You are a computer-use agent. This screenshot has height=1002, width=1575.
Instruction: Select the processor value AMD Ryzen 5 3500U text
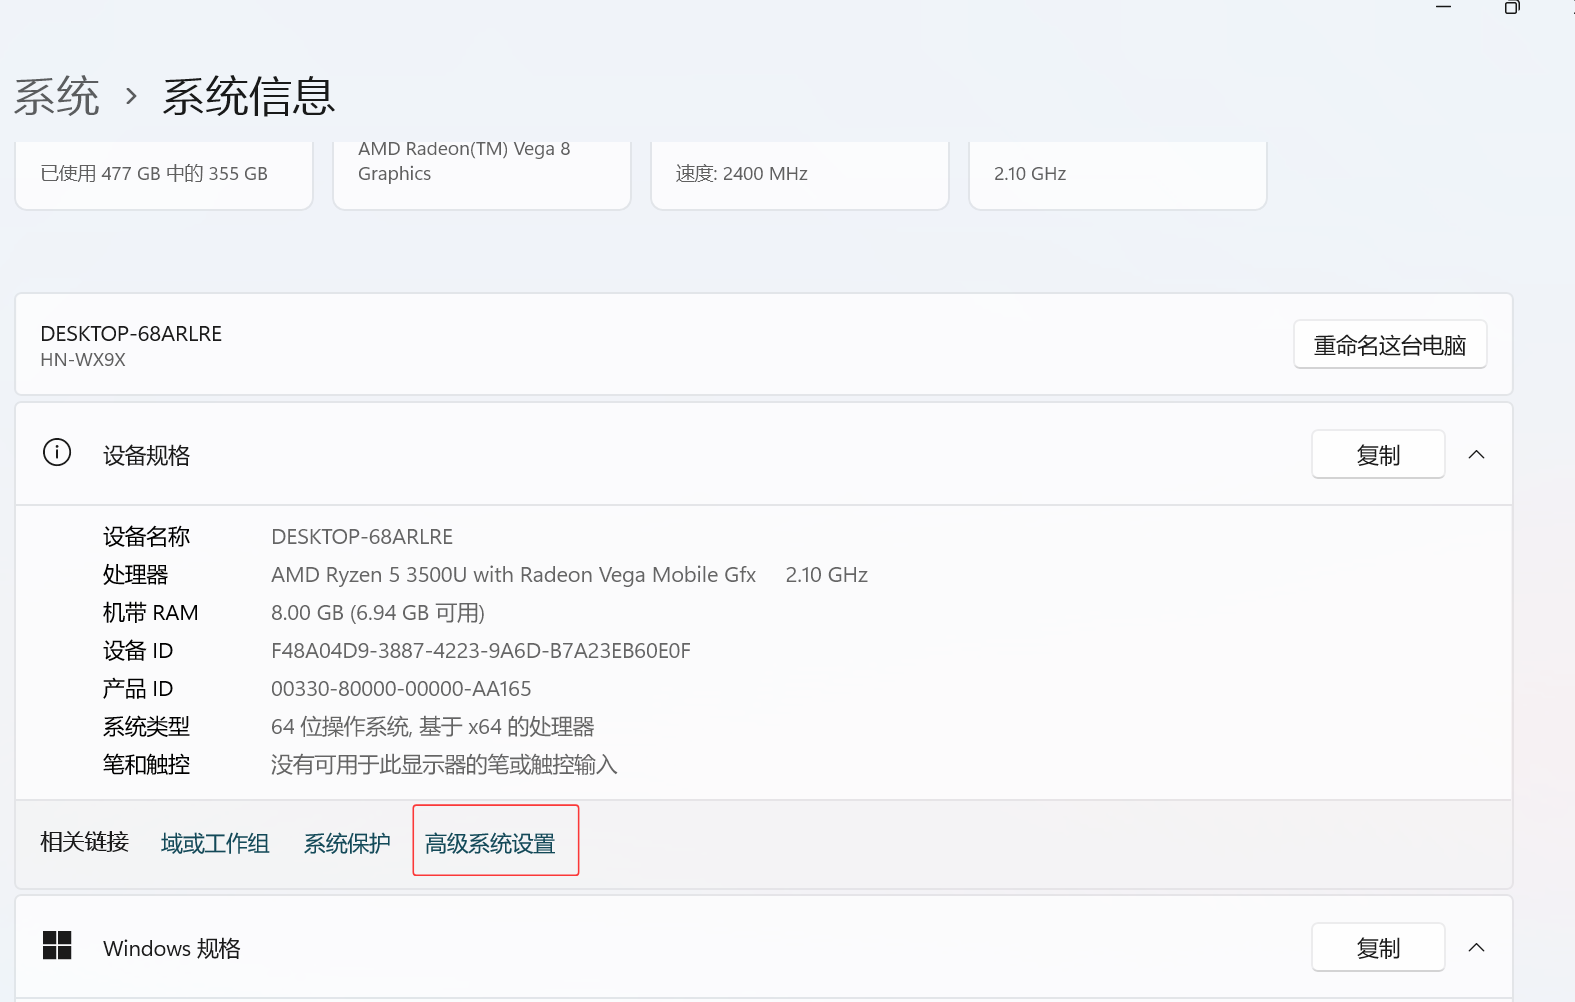pos(513,575)
